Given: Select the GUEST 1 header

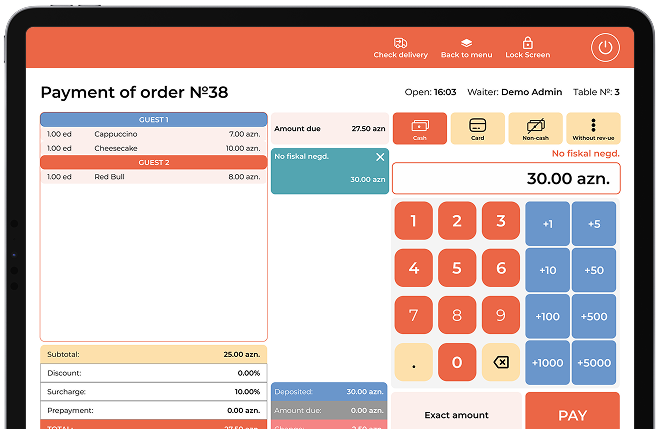Looking at the screenshot, I should 154,120.
